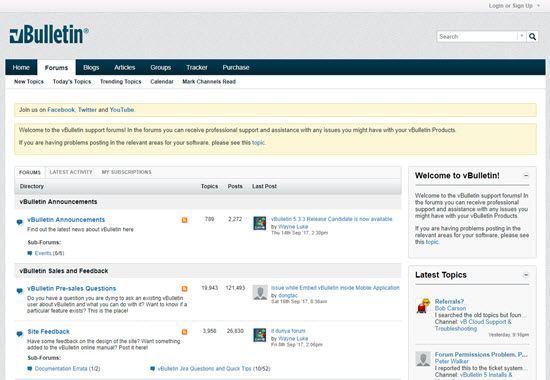Go to the Home tab

21,67
